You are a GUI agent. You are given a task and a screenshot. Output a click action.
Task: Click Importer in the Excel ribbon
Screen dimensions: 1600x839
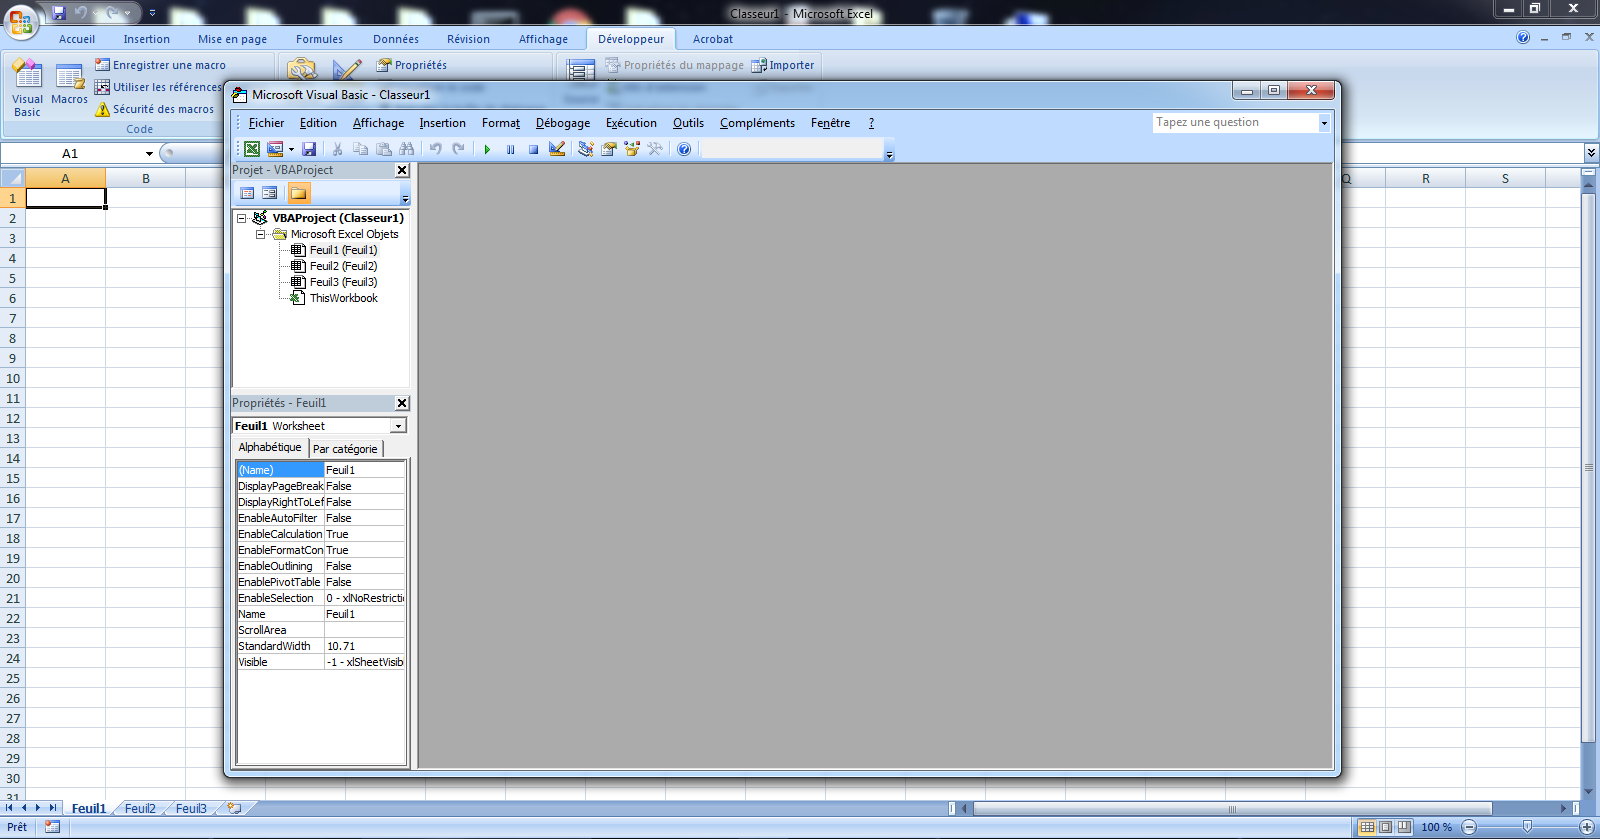783,65
